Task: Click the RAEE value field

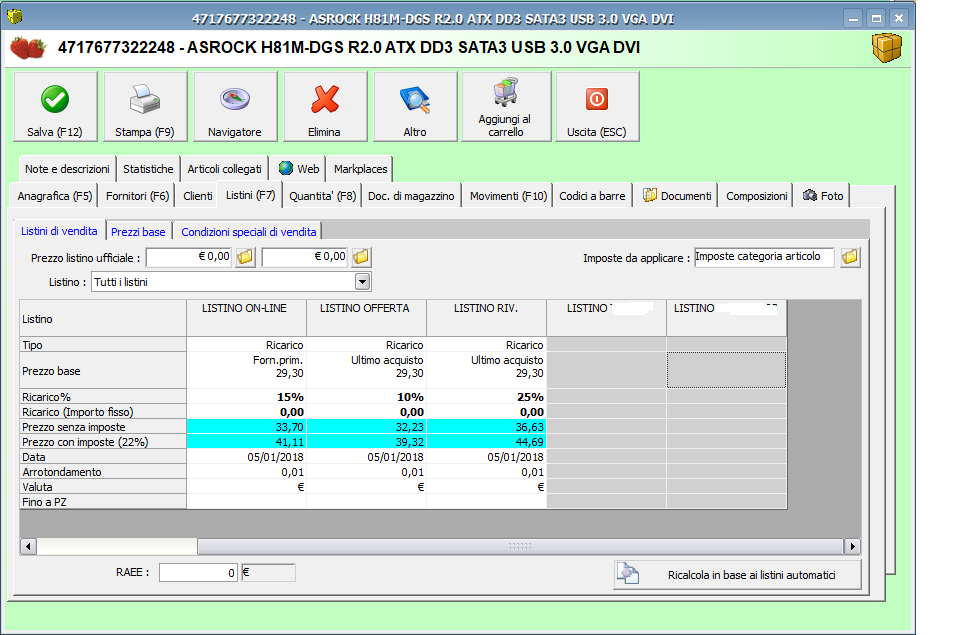Action: pyautogui.click(x=198, y=573)
